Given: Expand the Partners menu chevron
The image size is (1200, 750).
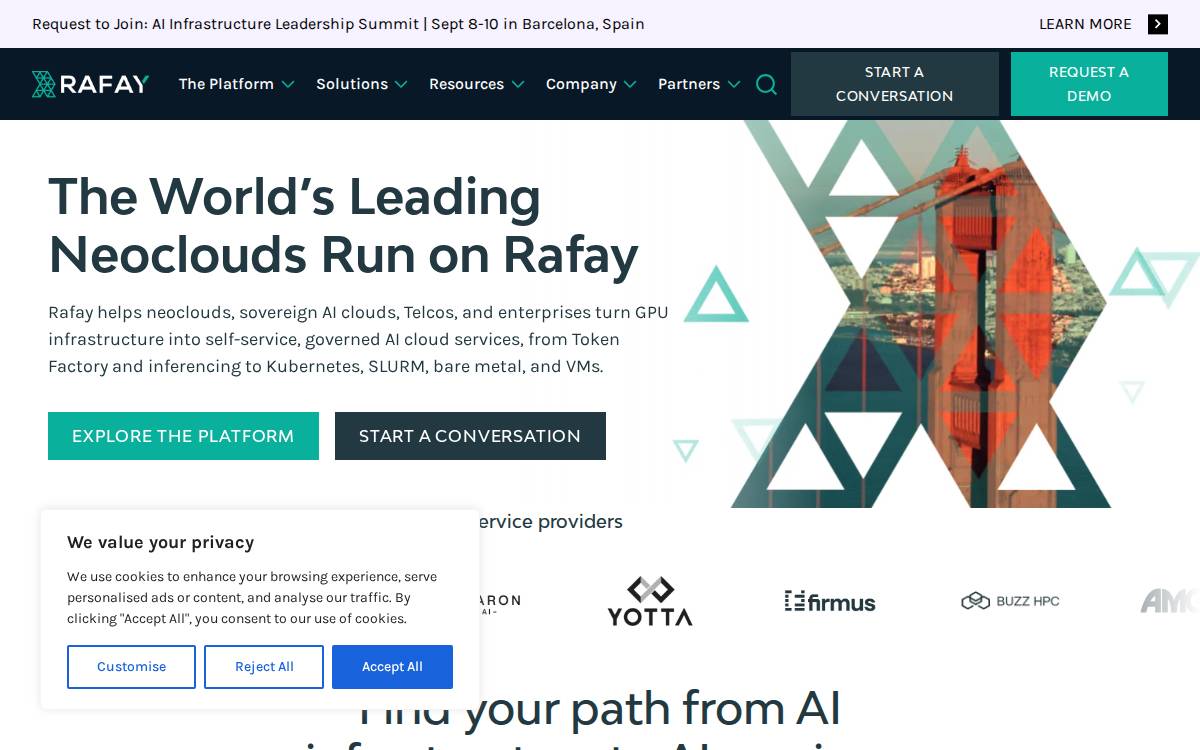Looking at the screenshot, I should point(734,85).
